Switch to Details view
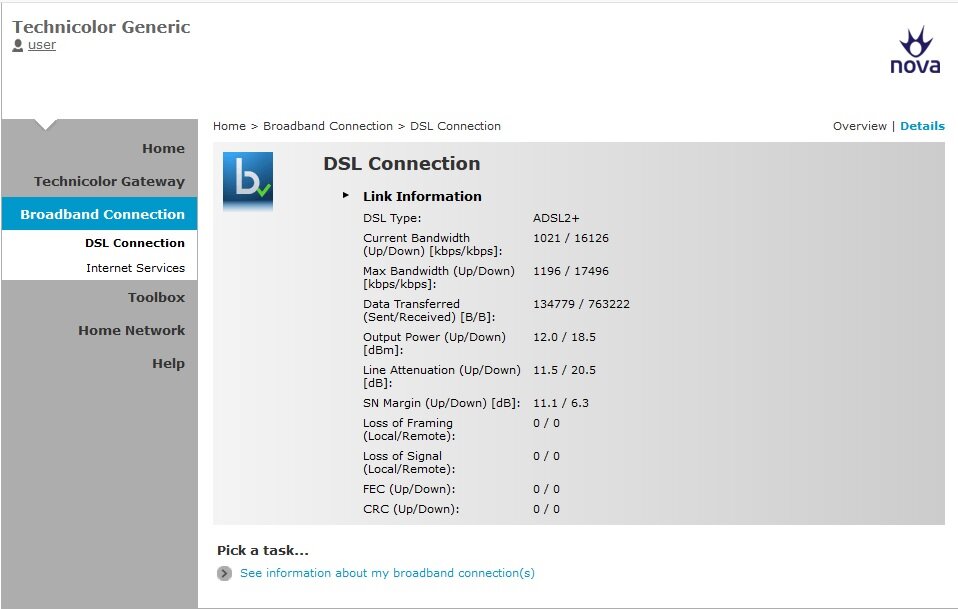958x609 pixels. (922, 126)
